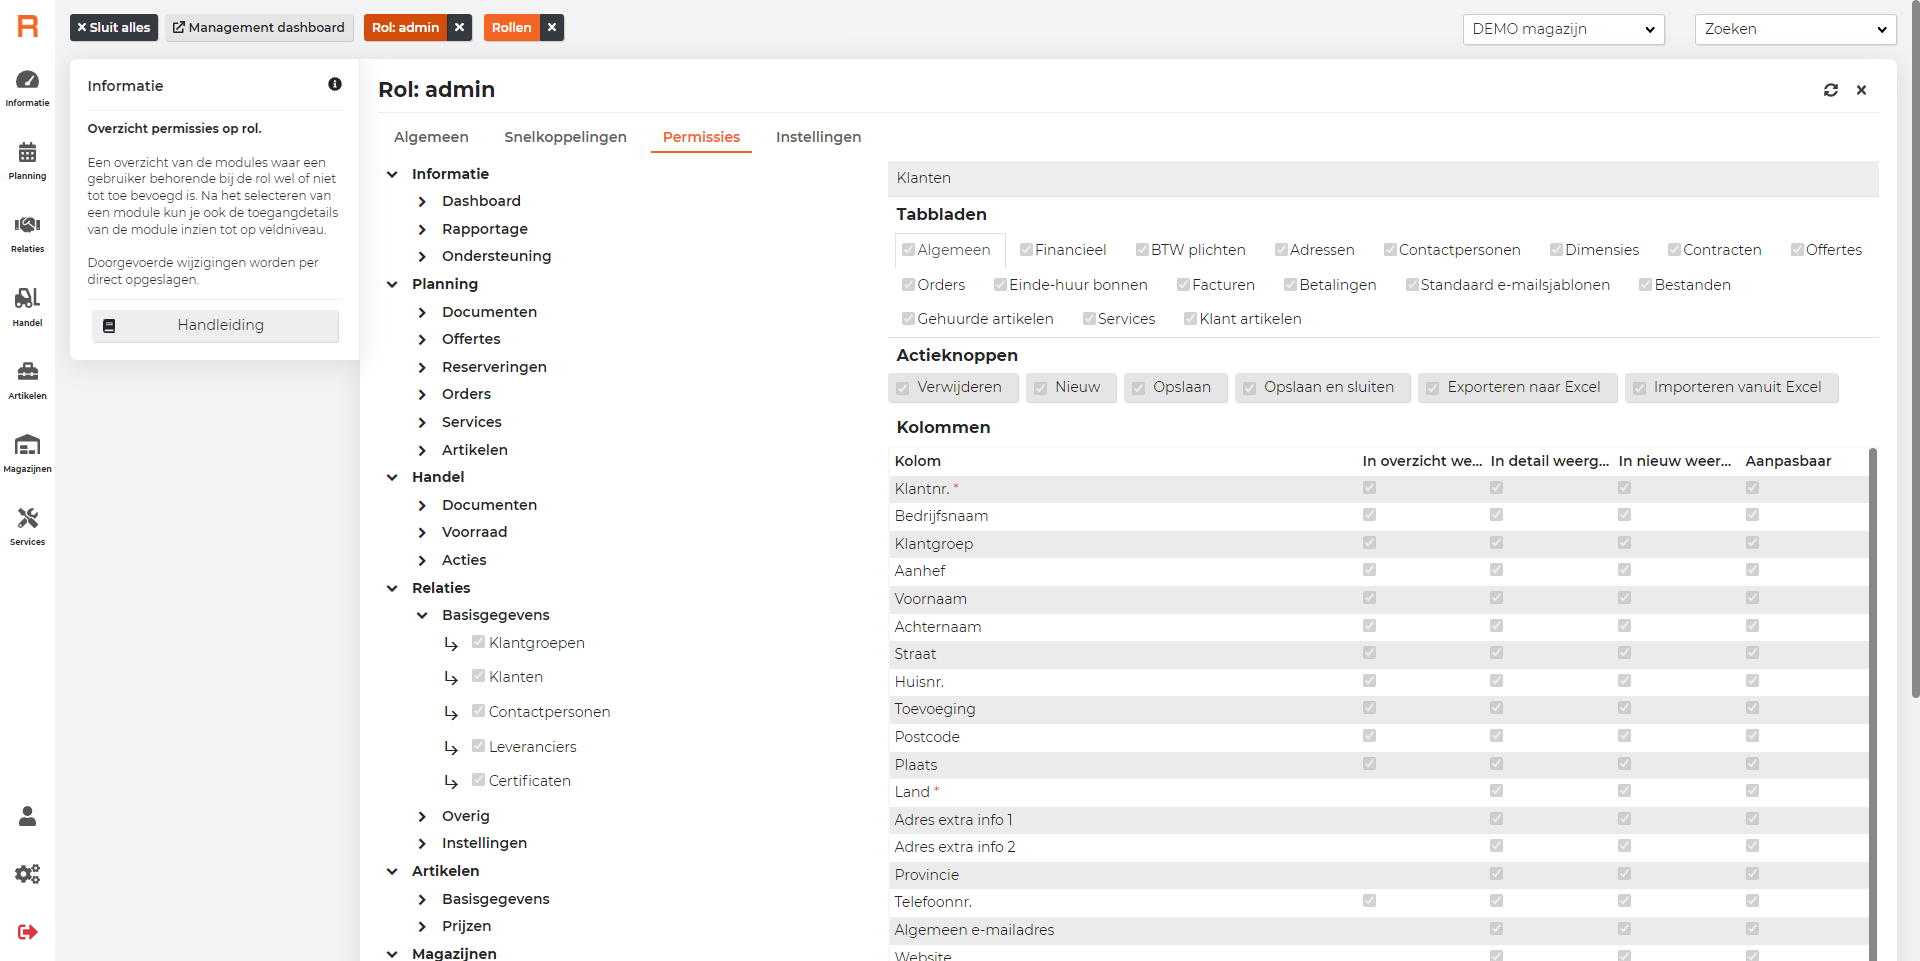The height and width of the screenshot is (961, 1920).
Task: Open the Zoeken dropdown
Action: point(1795,29)
